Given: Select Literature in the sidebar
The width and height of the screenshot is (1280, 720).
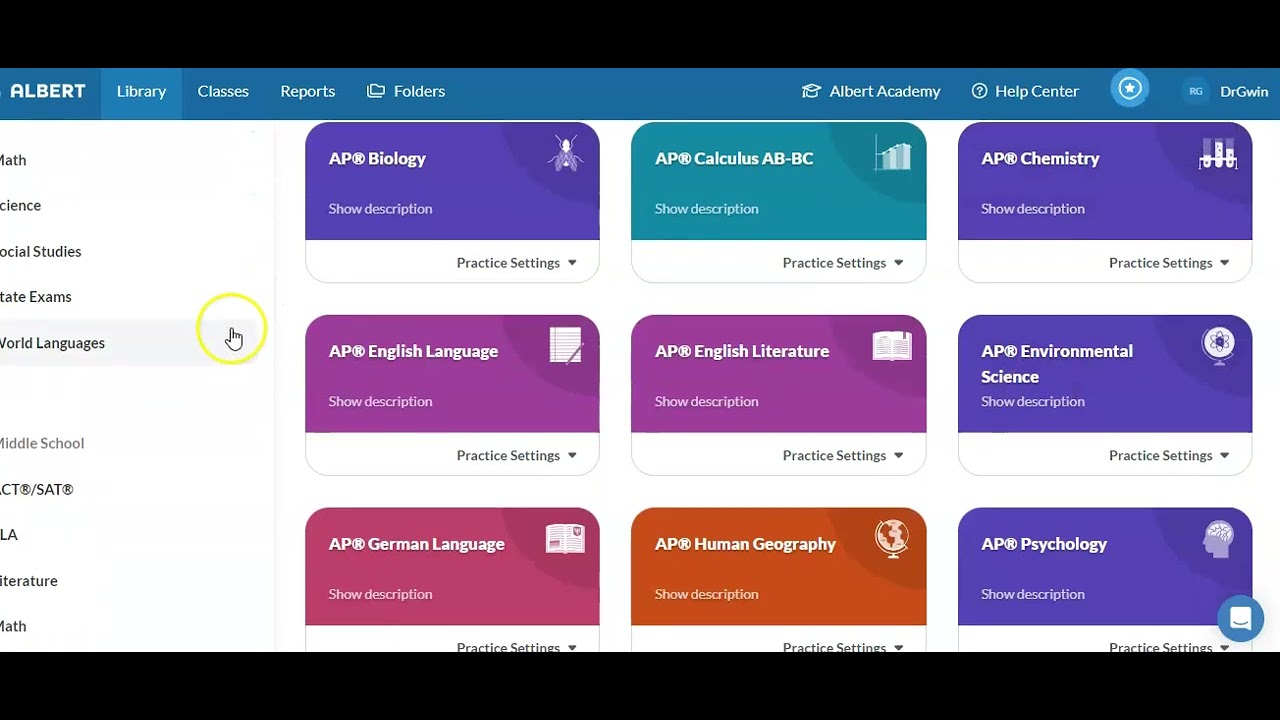Looking at the screenshot, I should pos(28,580).
